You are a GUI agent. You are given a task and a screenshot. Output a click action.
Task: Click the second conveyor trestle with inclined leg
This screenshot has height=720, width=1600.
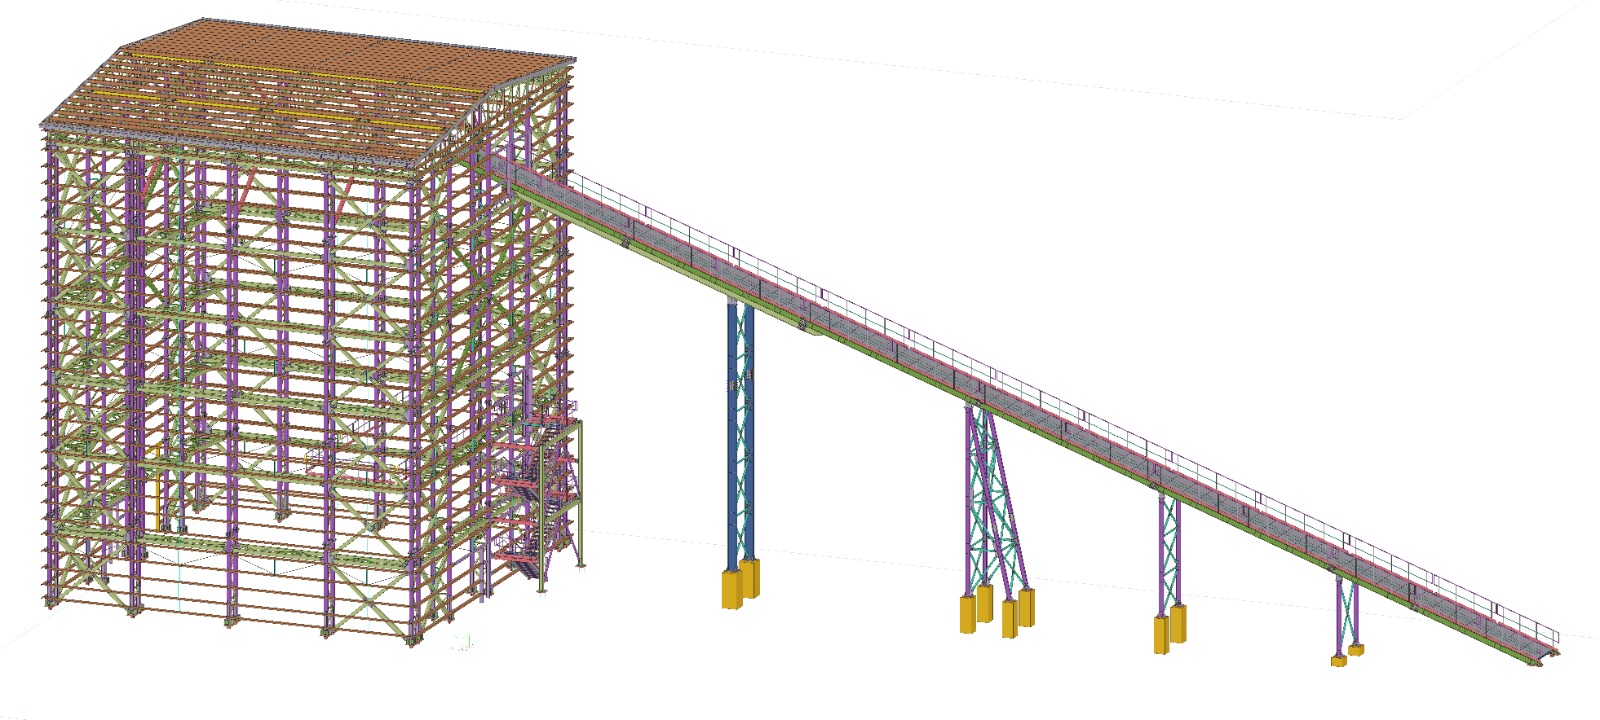(990, 500)
